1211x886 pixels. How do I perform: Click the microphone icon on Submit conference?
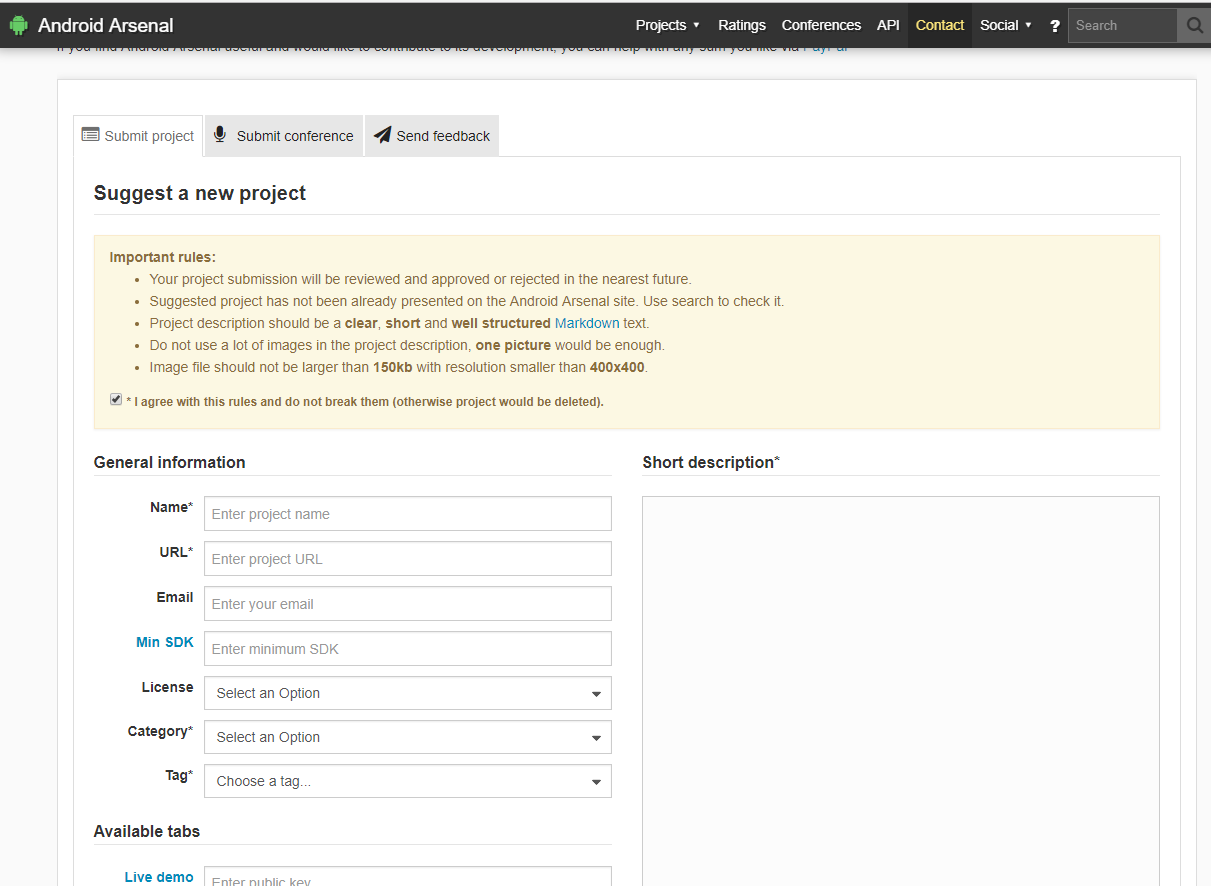[x=220, y=135]
